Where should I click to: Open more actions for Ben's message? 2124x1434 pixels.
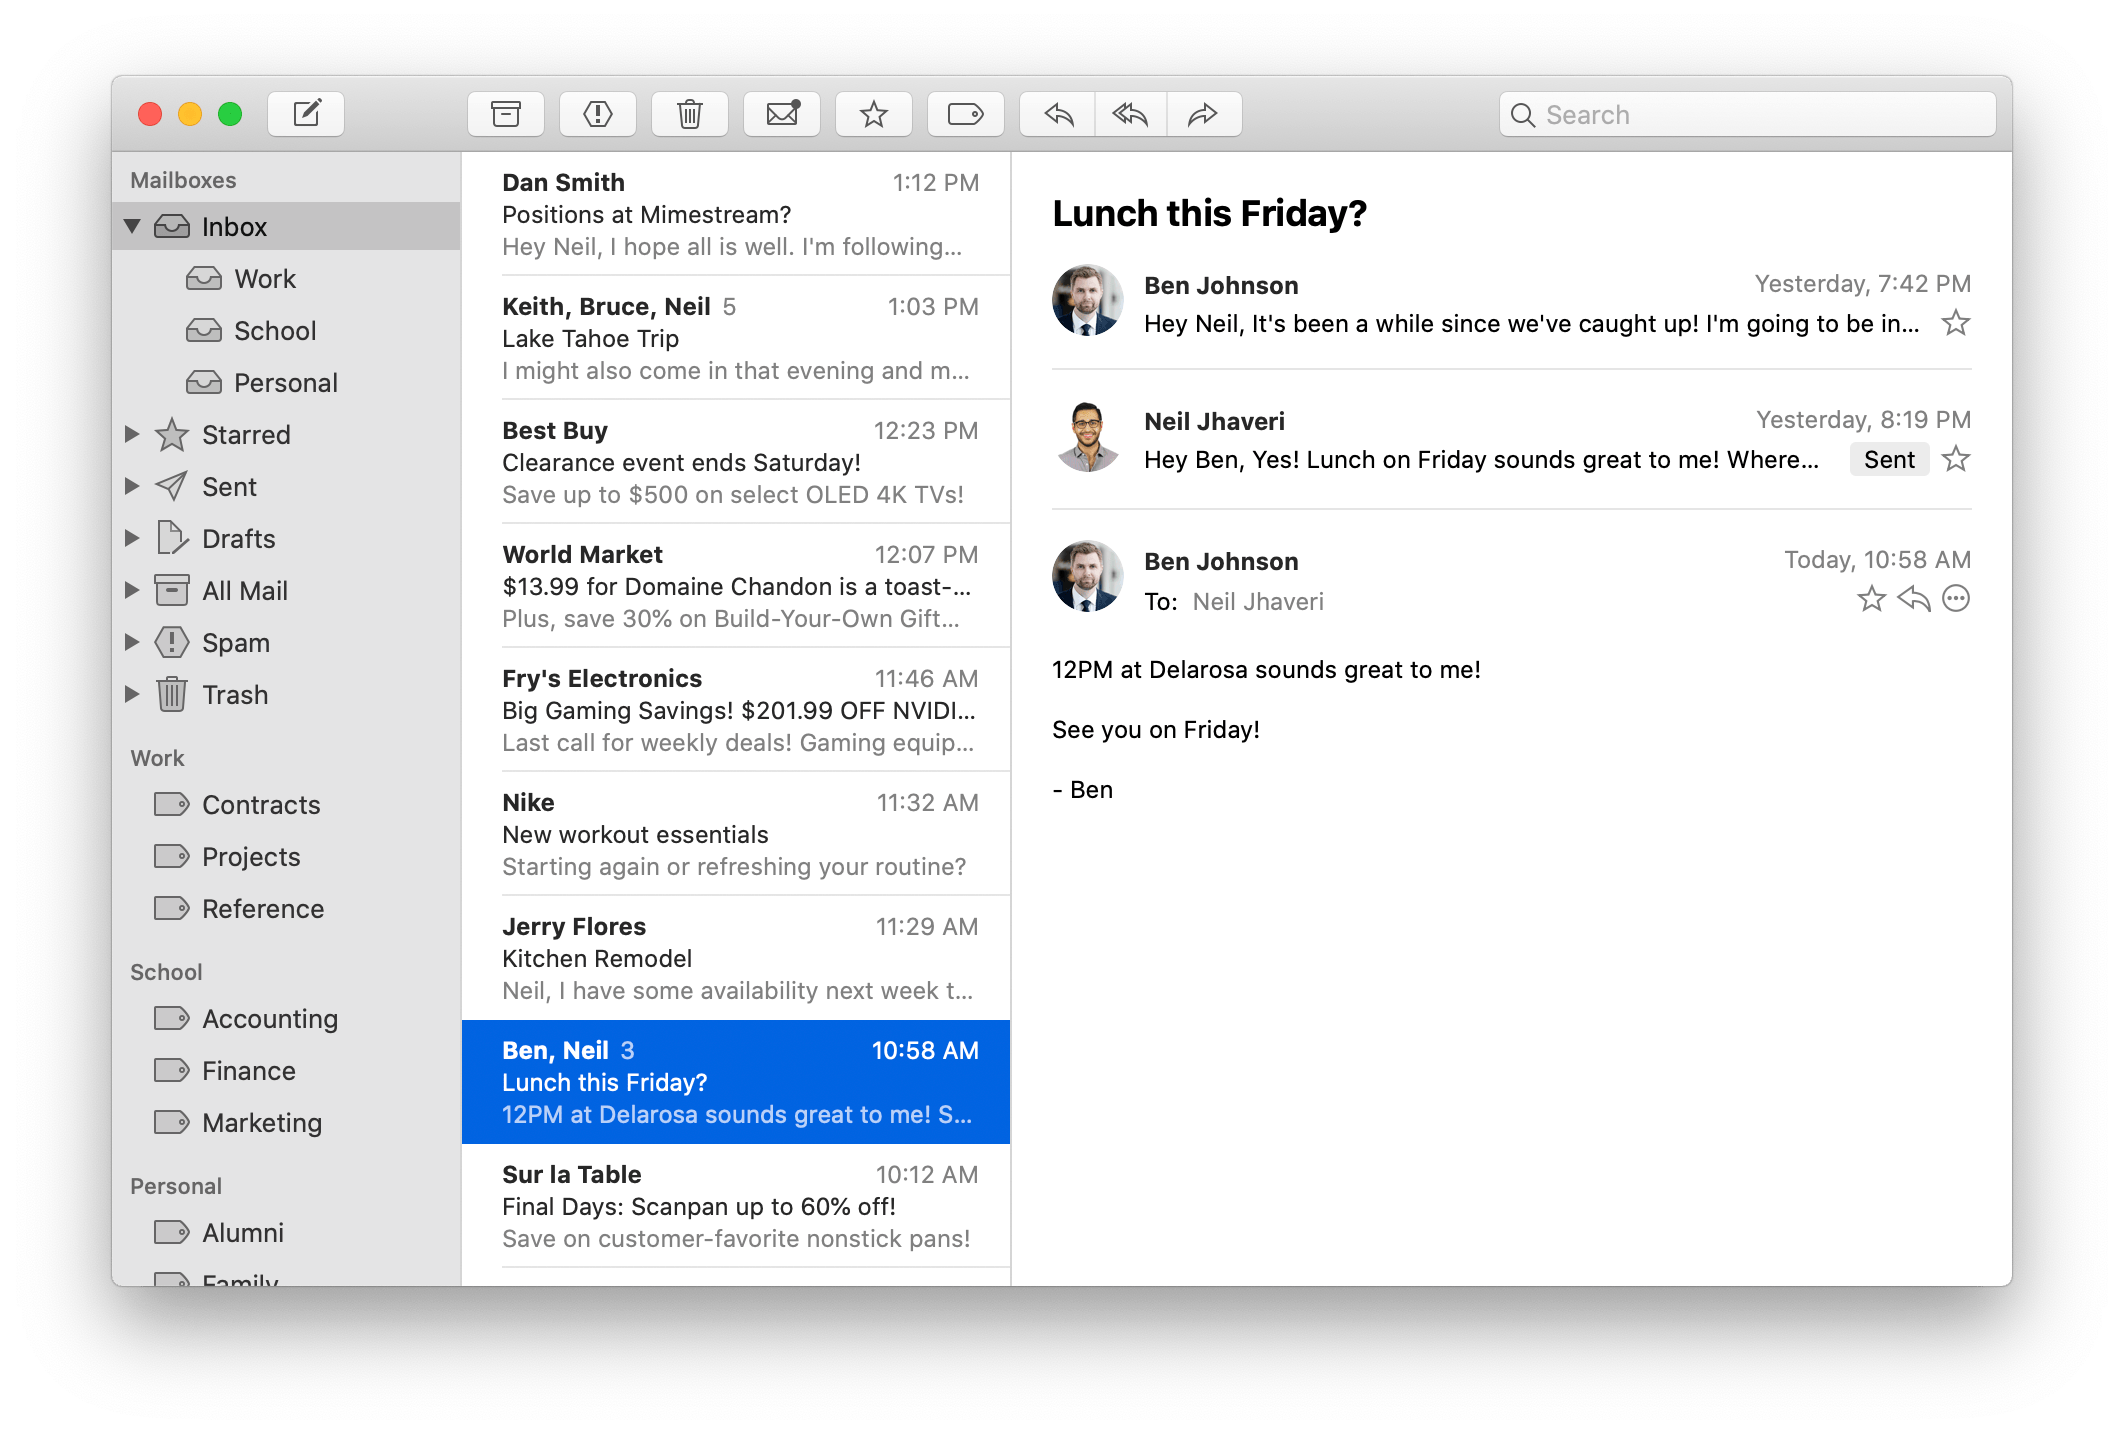pos(1956,599)
